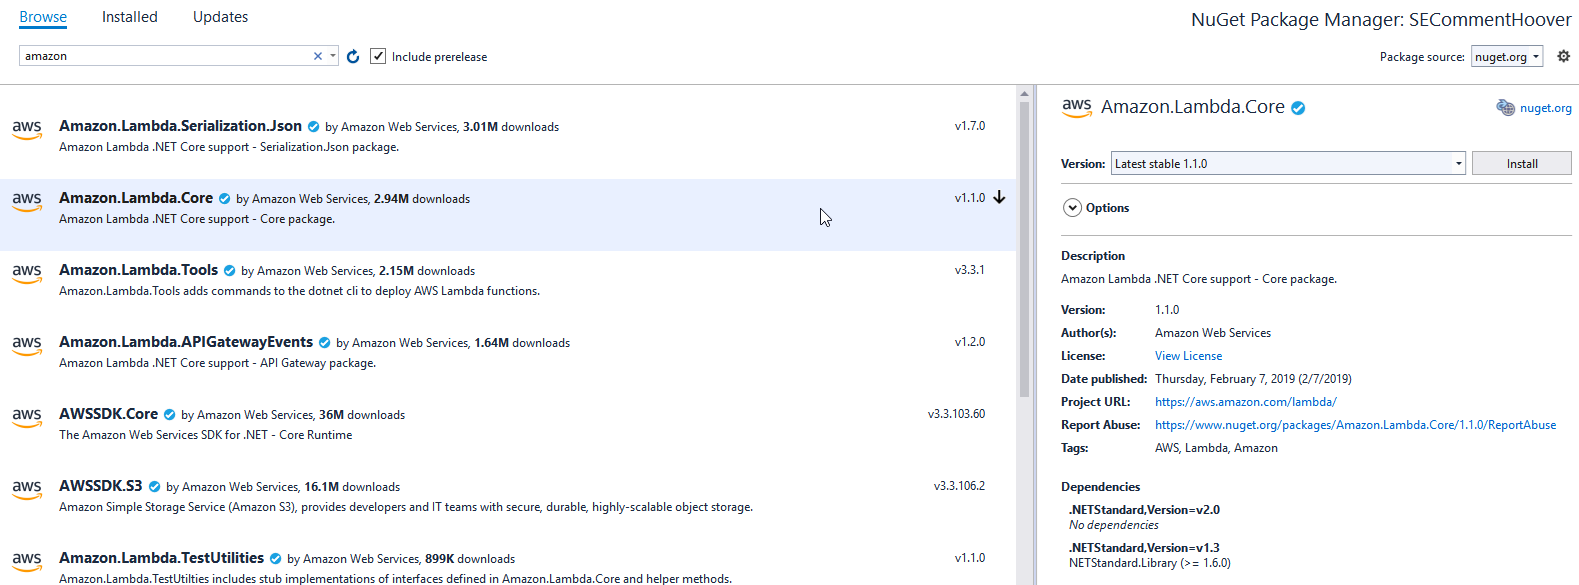Viewport: 1579px width, 585px height.
Task: Click the install arrow for Amazon.Lambda.Core
Action: click(x=999, y=197)
